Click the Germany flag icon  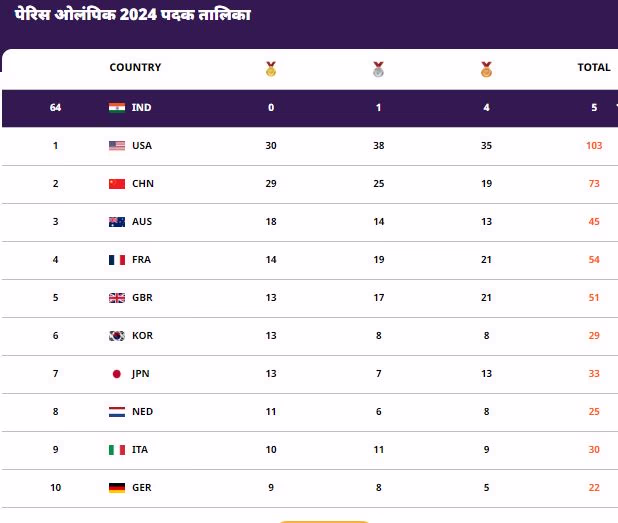(x=116, y=488)
